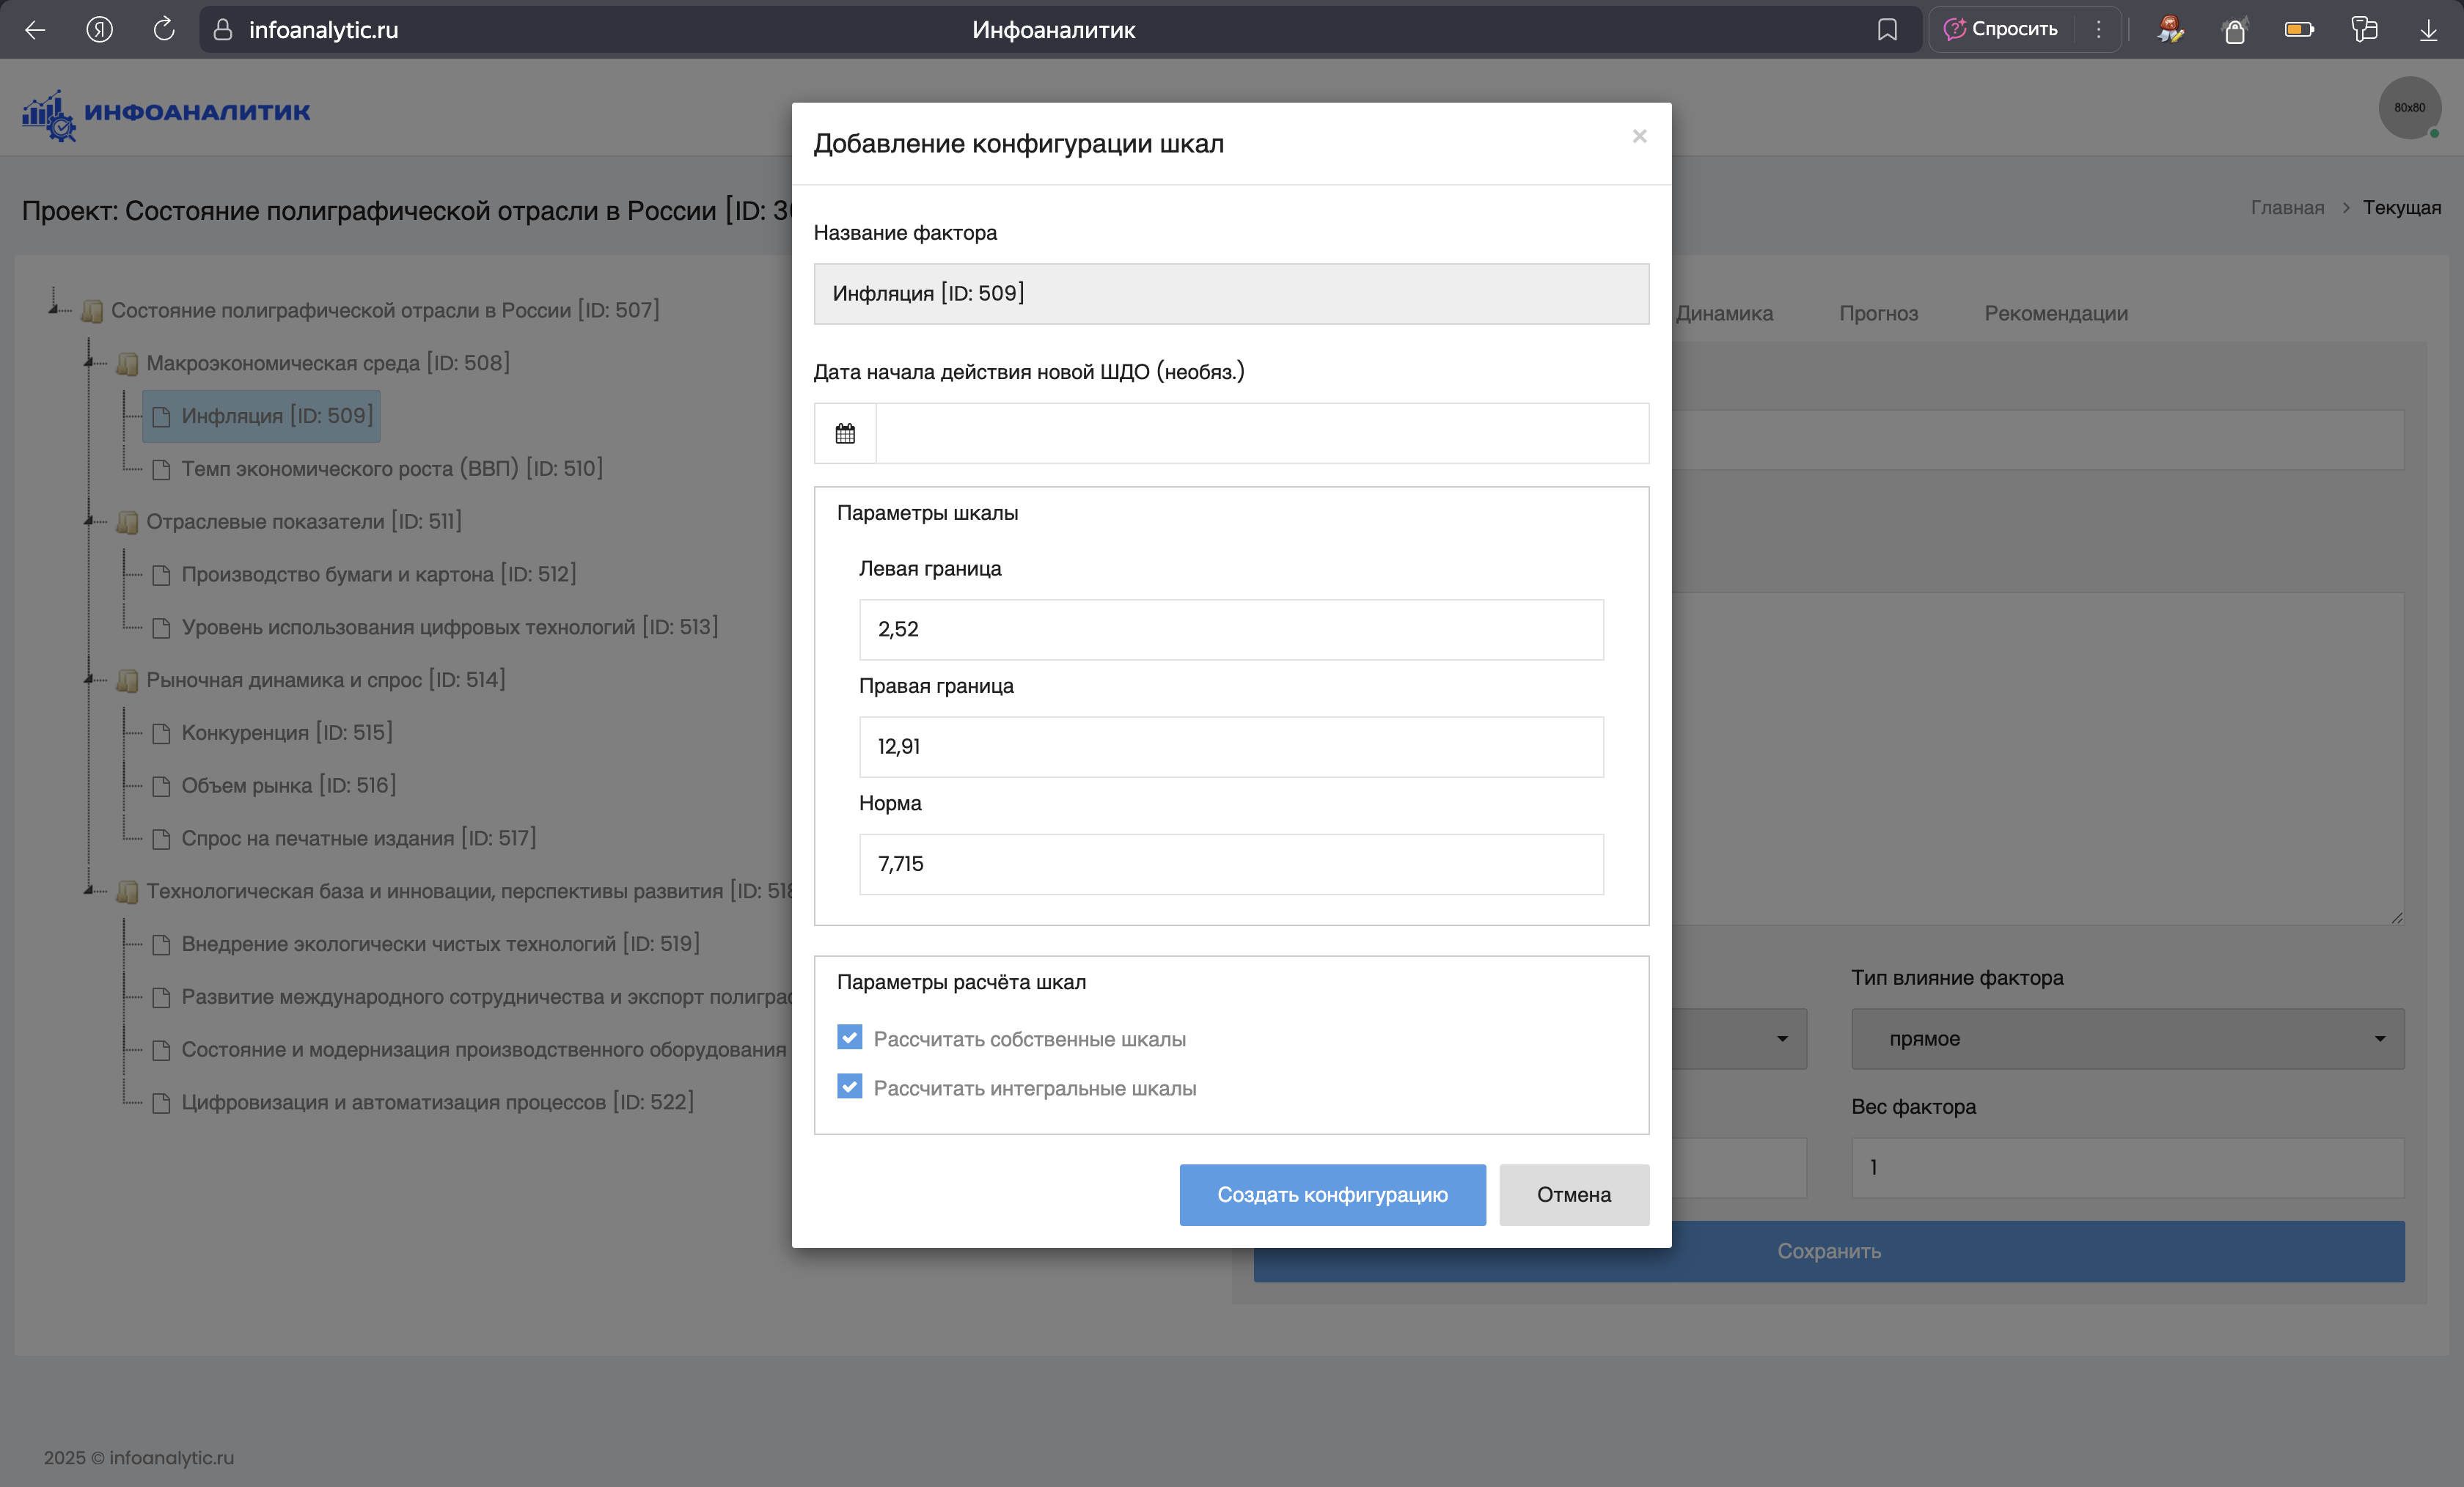Open the Рекомендации tab

pyautogui.click(x=2055, y=313)
